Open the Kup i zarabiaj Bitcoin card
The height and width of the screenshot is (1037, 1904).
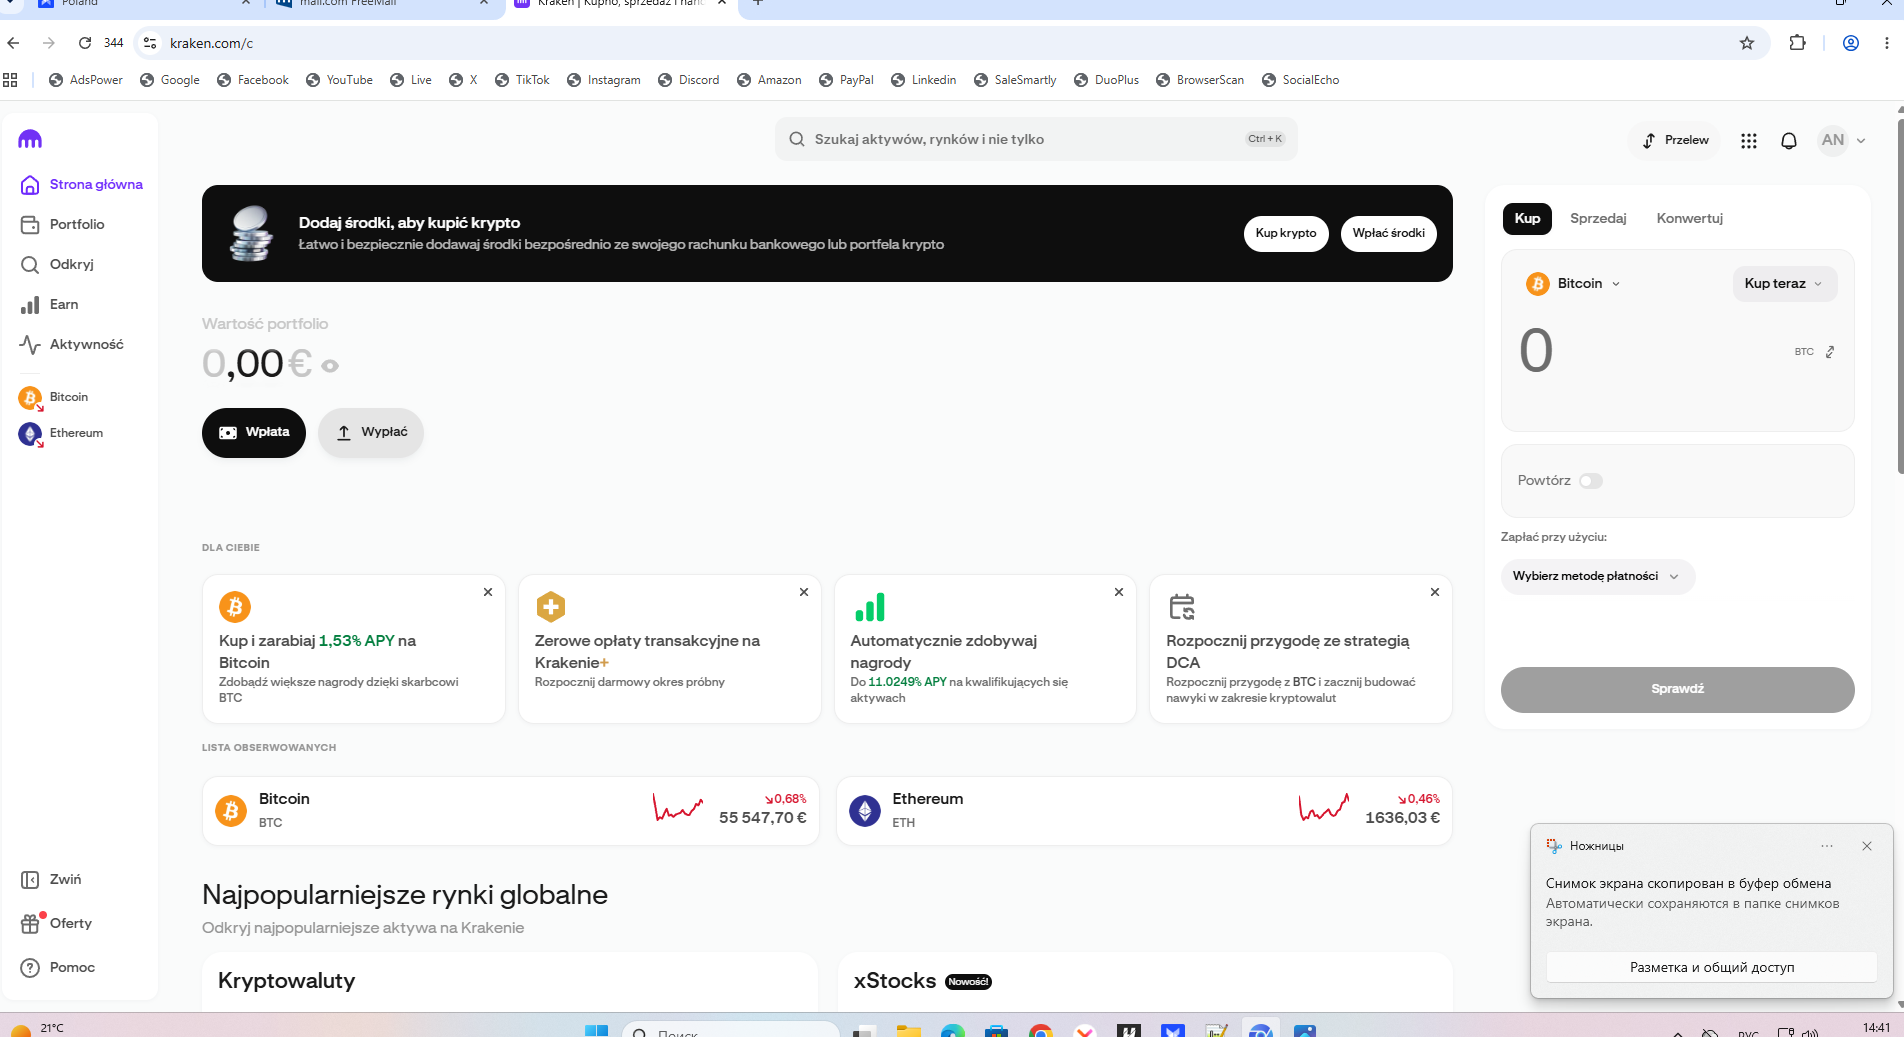[x=354, y=649]
